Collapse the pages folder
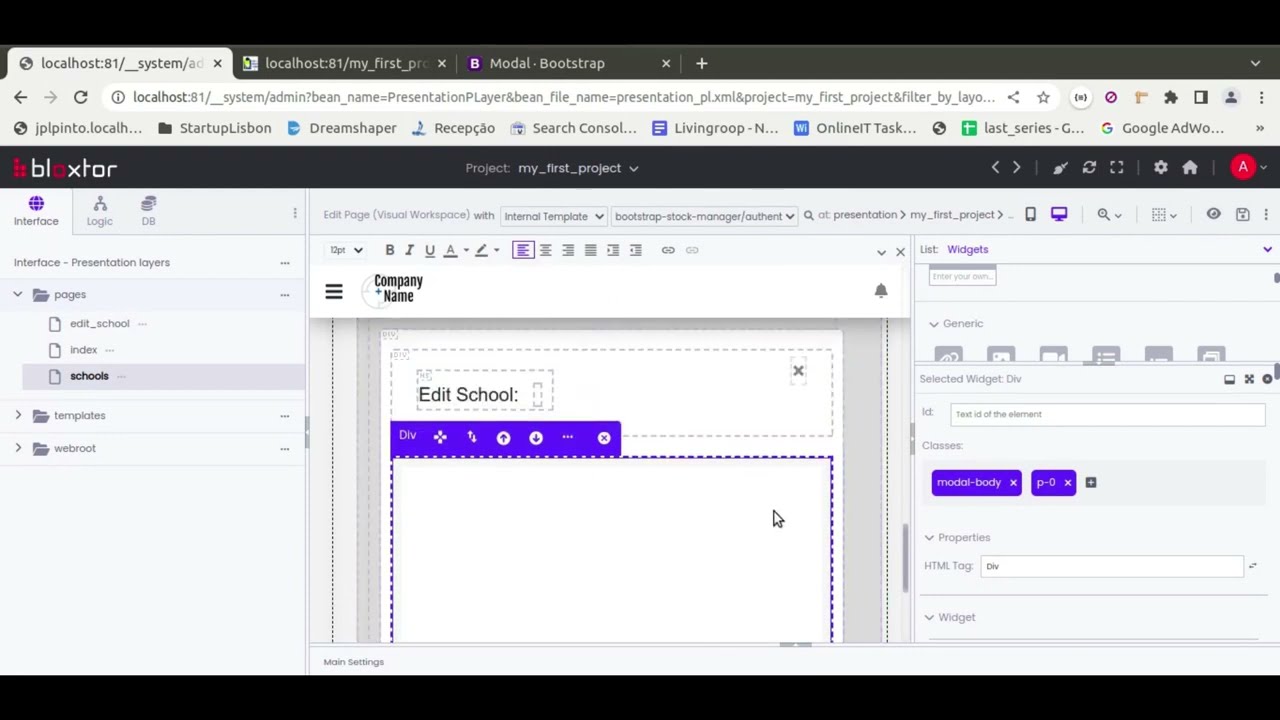 [17, 294]
